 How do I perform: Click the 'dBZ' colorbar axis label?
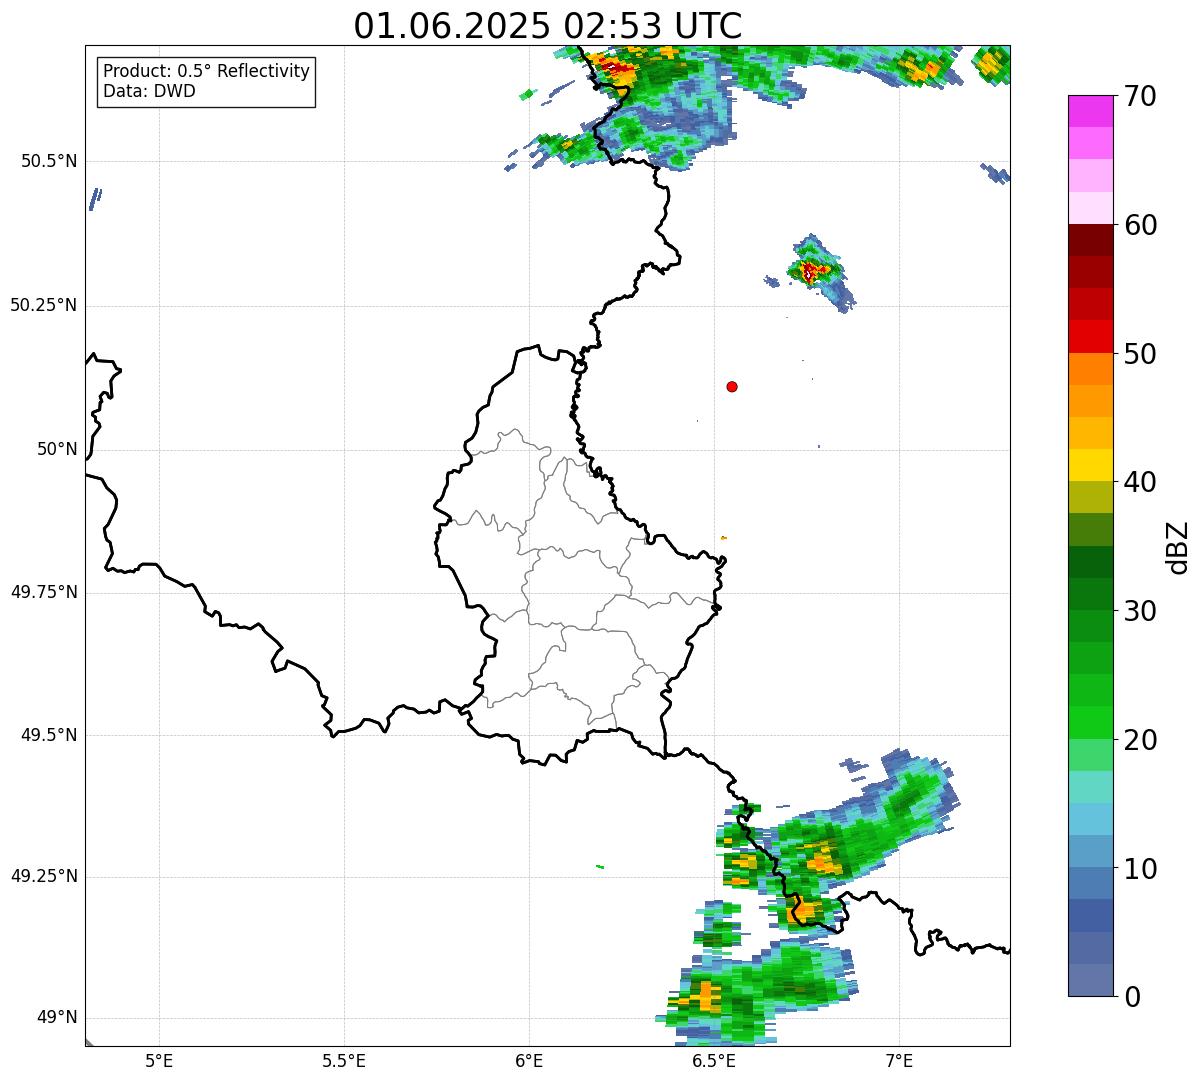coord(1179,547)
